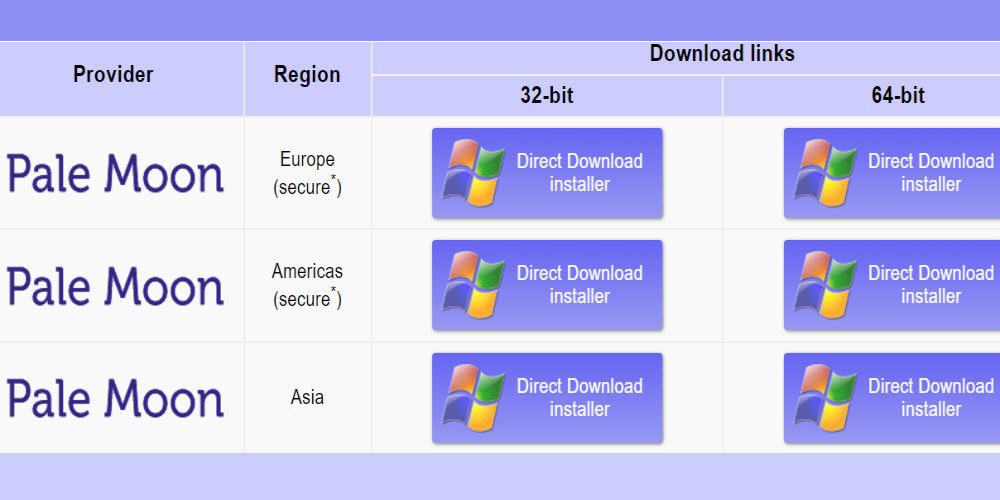Click the Download links header
The height and width of the screenshot is (500, 1000).
click(x=722, y=54)
